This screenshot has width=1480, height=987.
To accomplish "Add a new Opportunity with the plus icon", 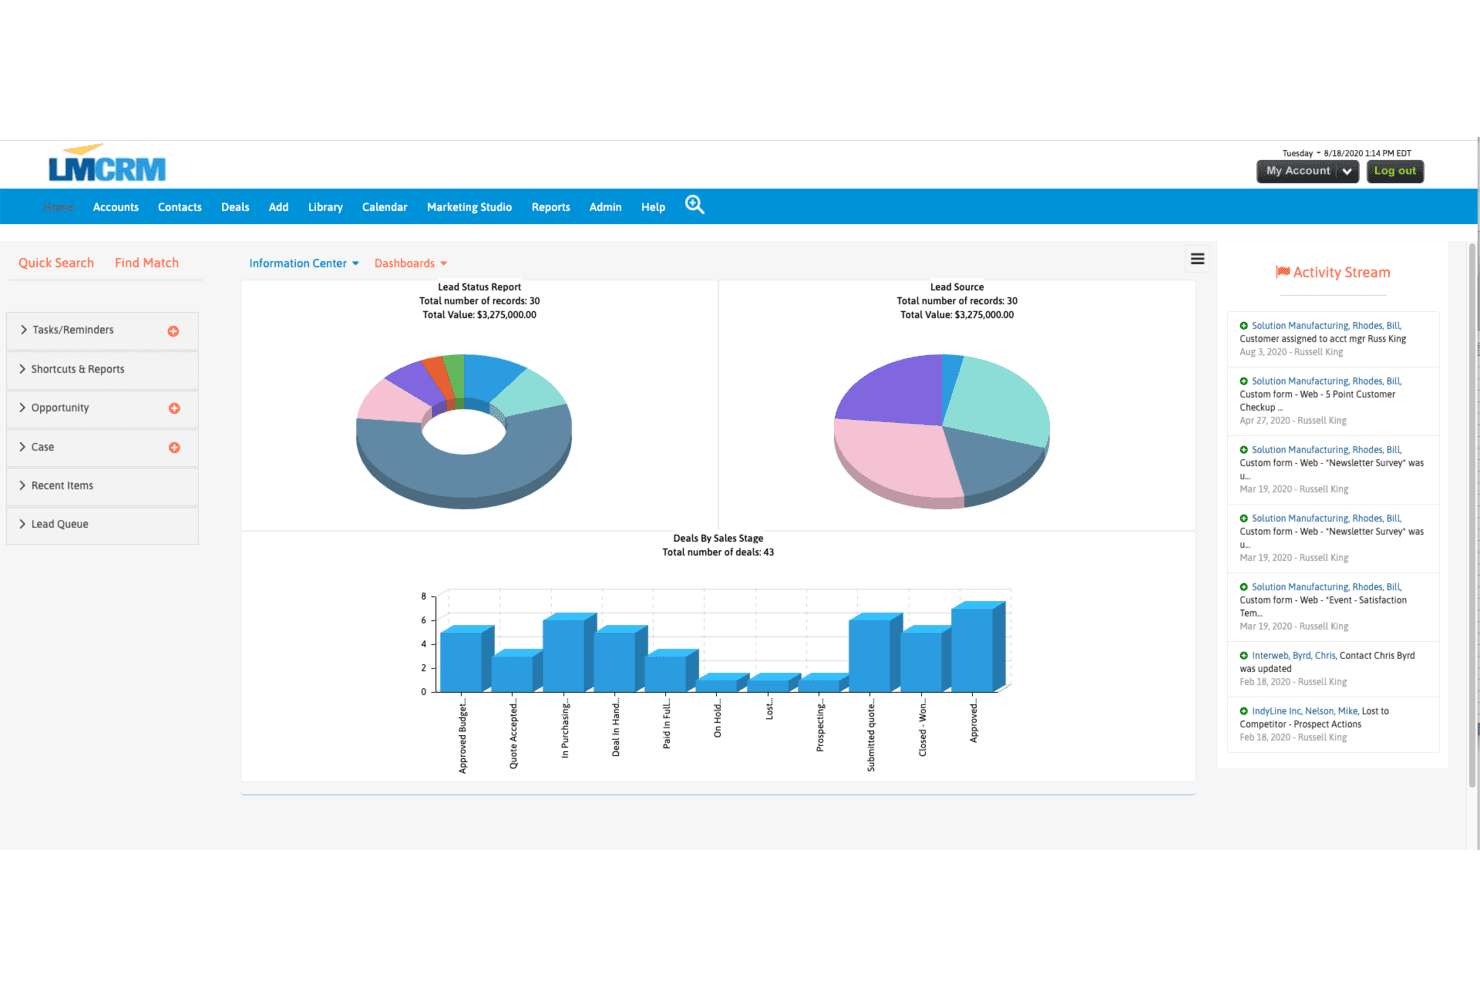I will coord(174,408).
